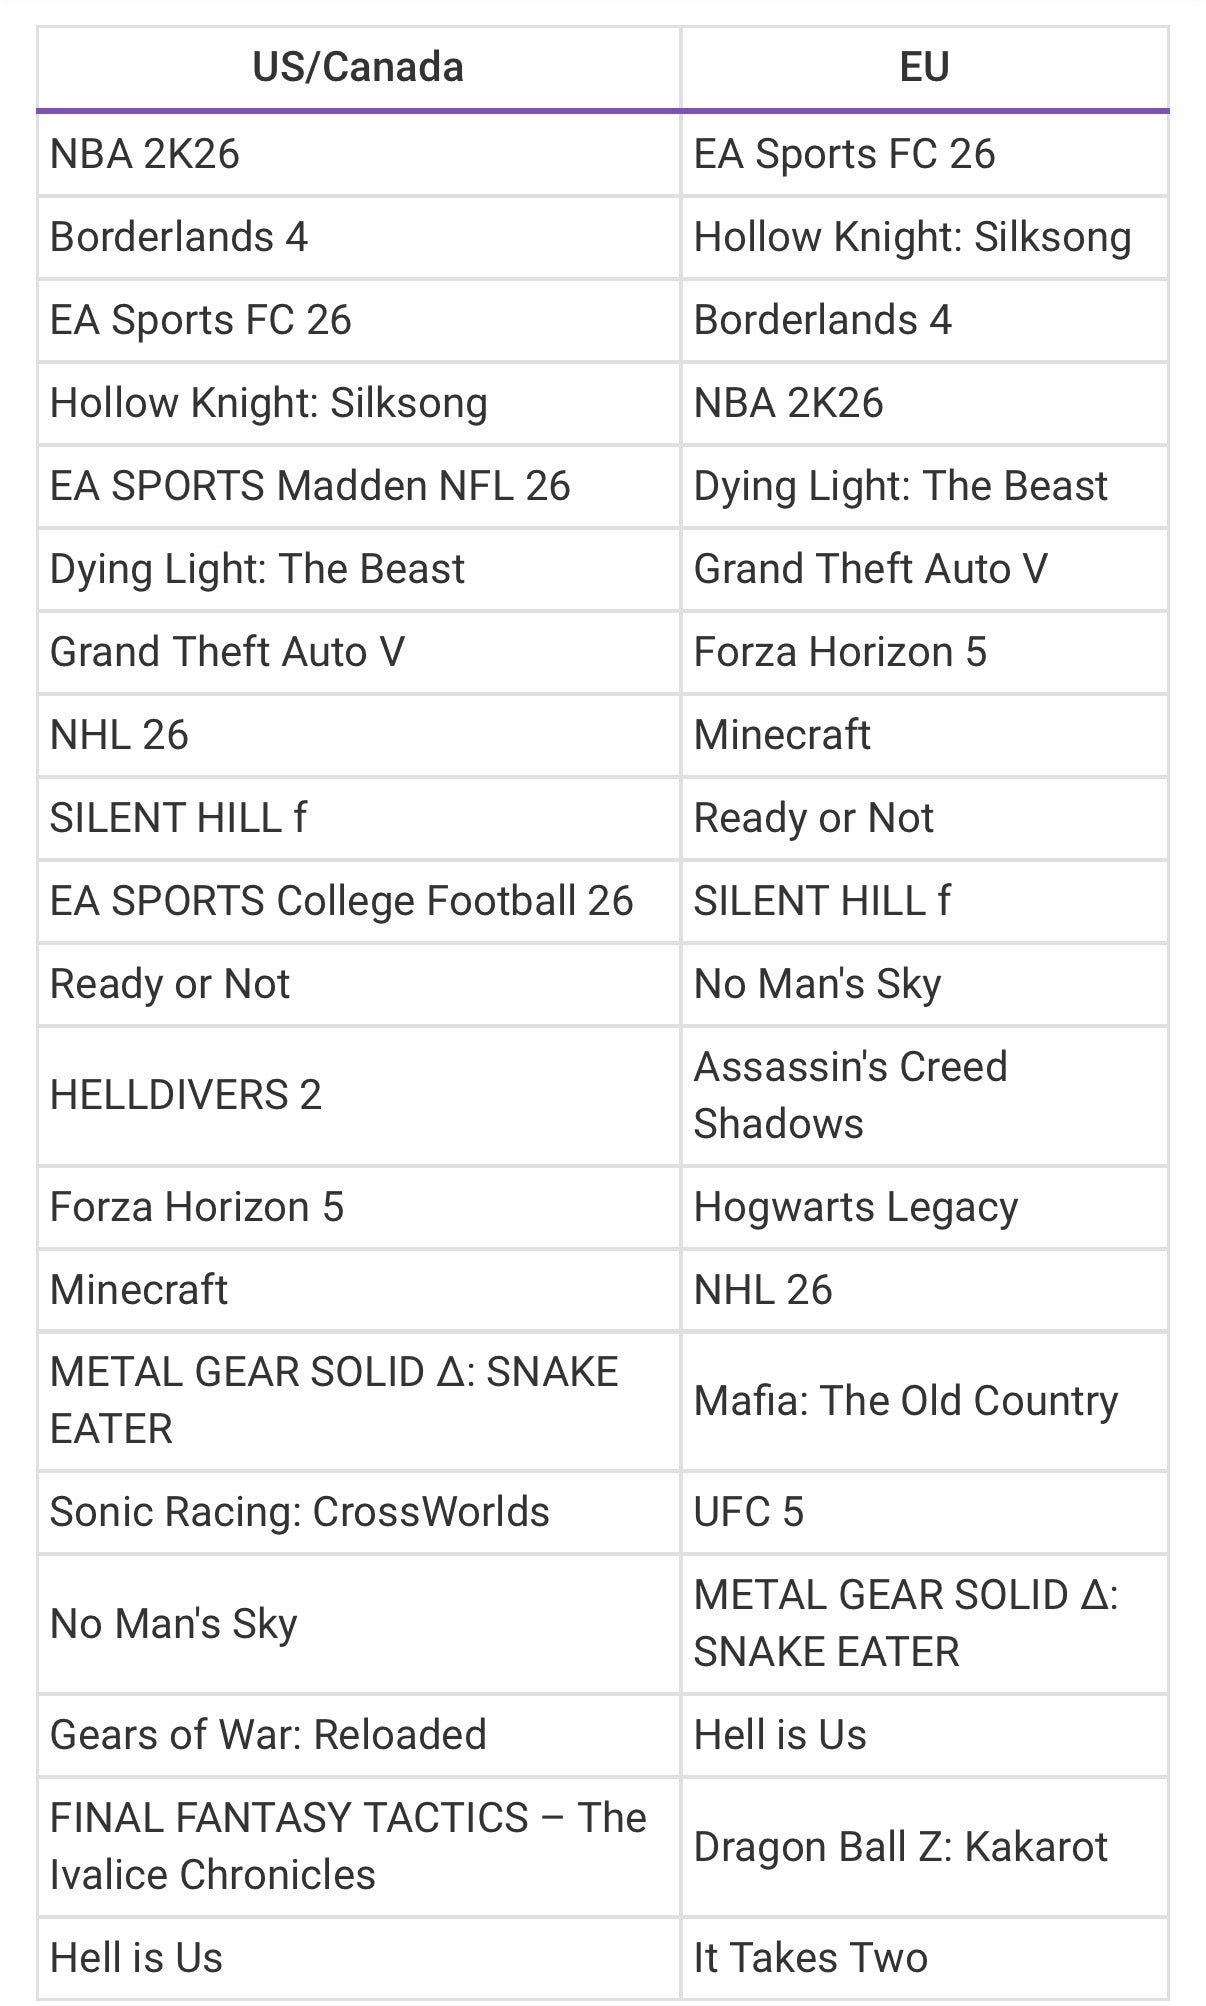Image resolution: width=1206 pixels, height=2006 pixels.
Task: Select the EA SPORTS Madden NFL 26 cell
Action: click(310, 486)
